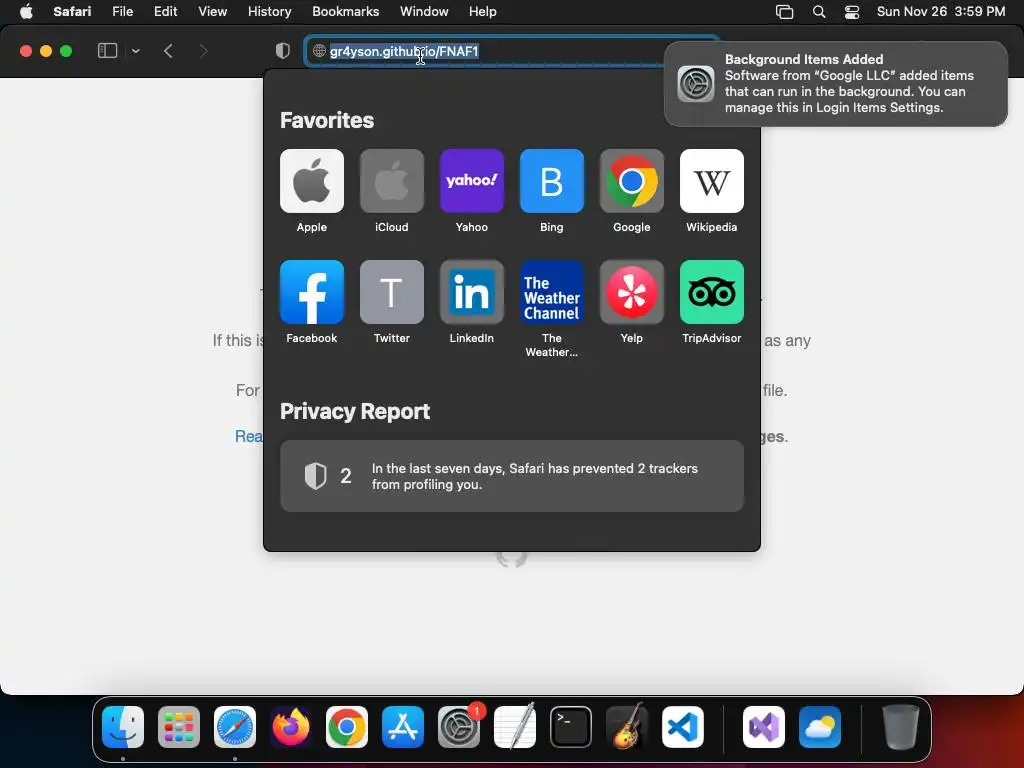Open the Twitter favorite tile

coord(392,292)
